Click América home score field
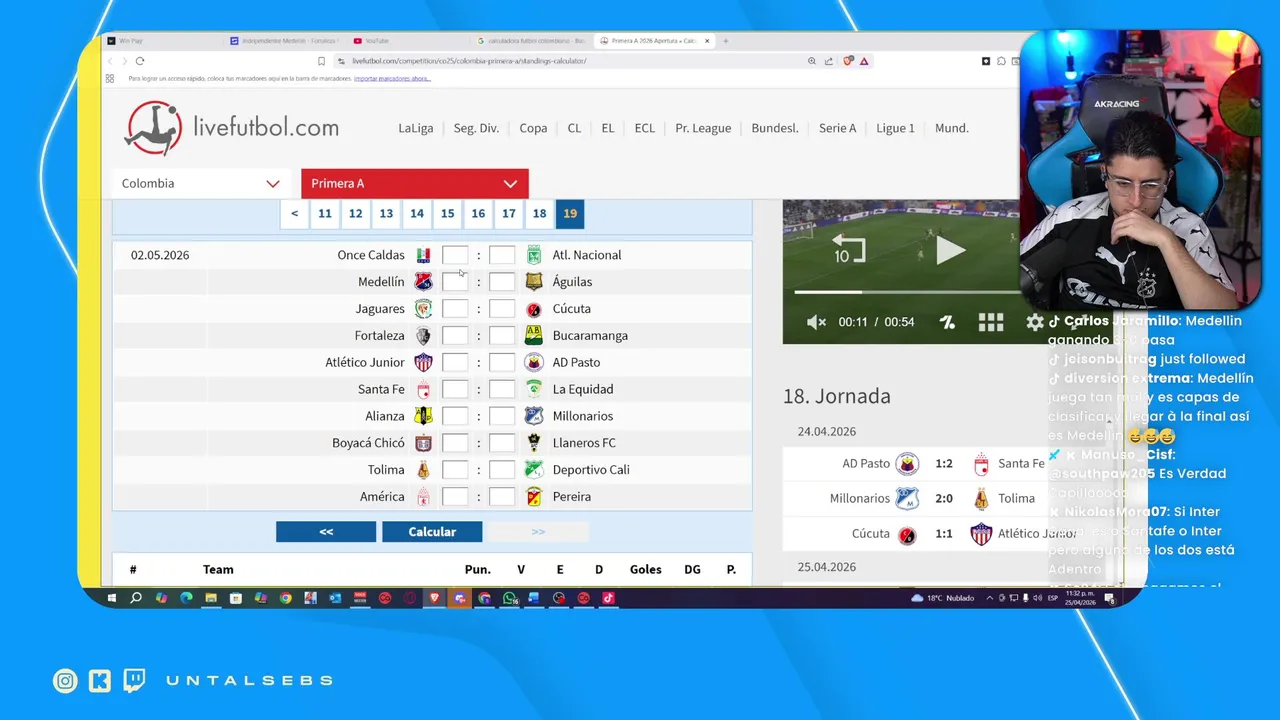The width and height of the screenshot is (1280, 720). pyautogui.click(x=455, y=497)
